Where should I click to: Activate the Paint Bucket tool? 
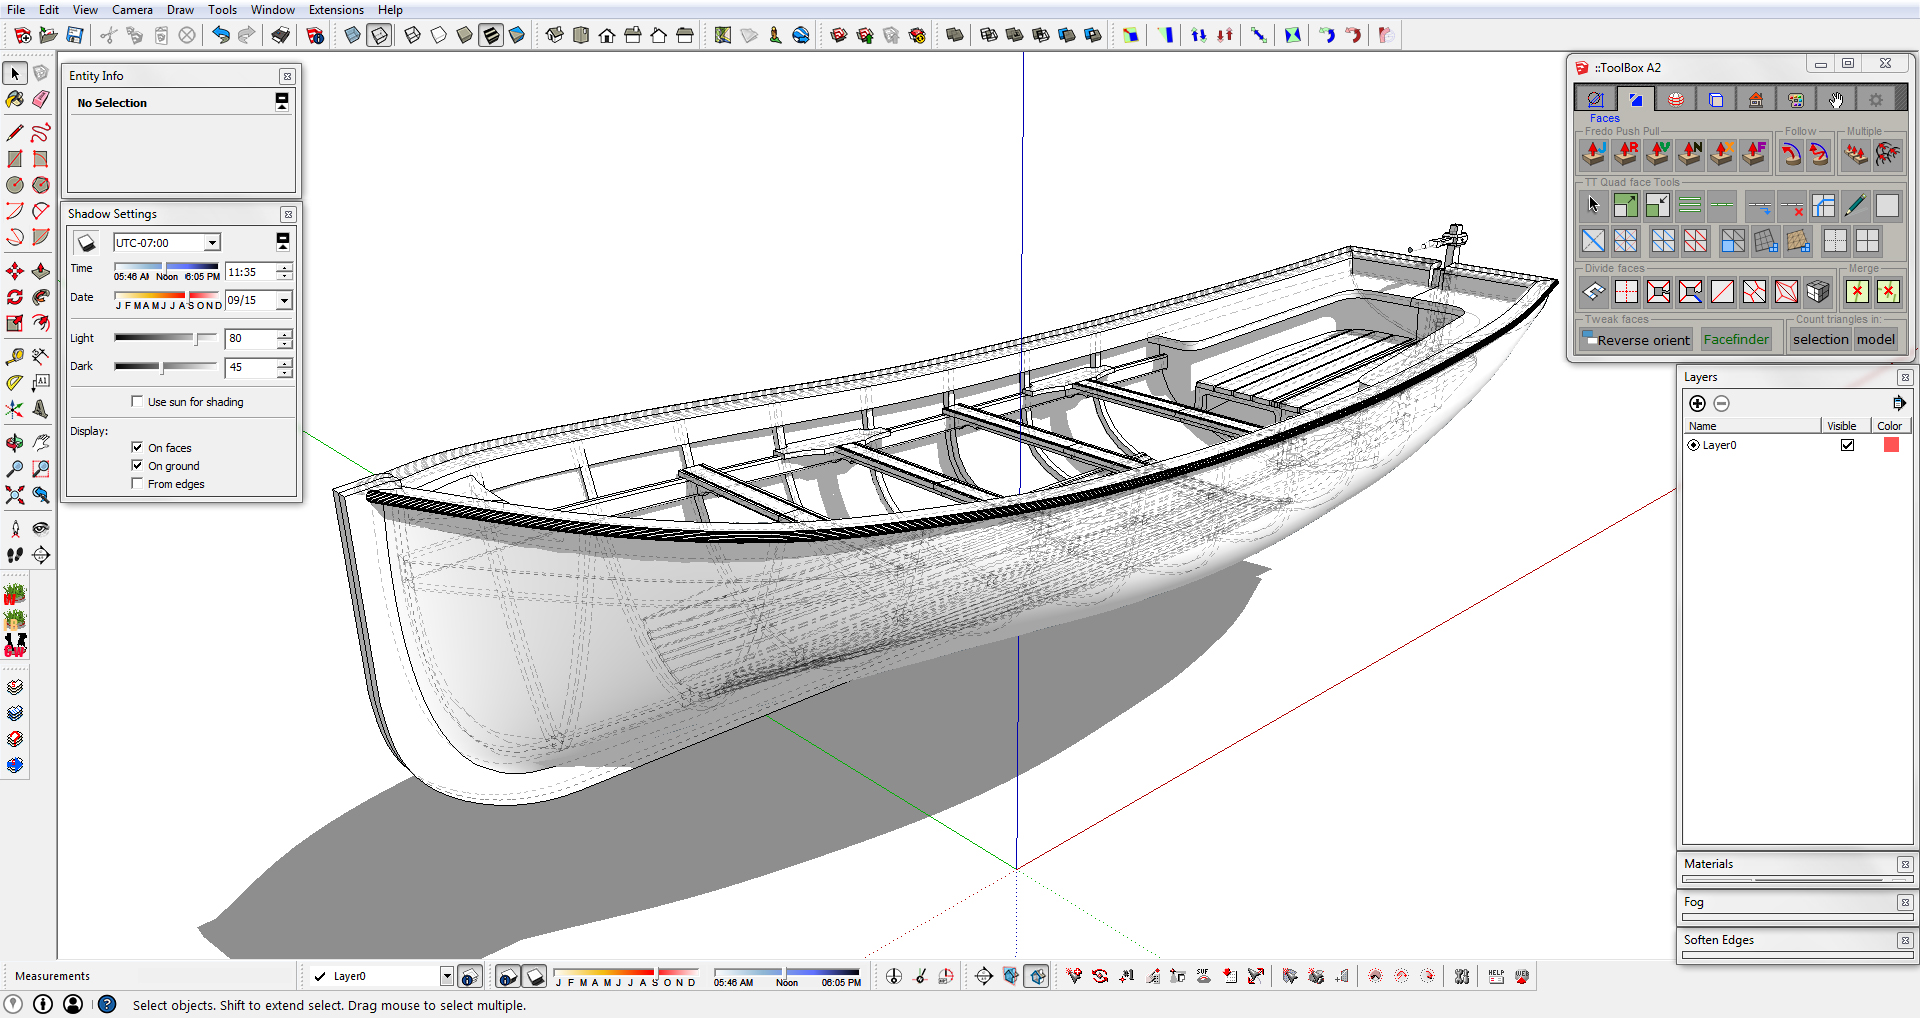point(15,99)
